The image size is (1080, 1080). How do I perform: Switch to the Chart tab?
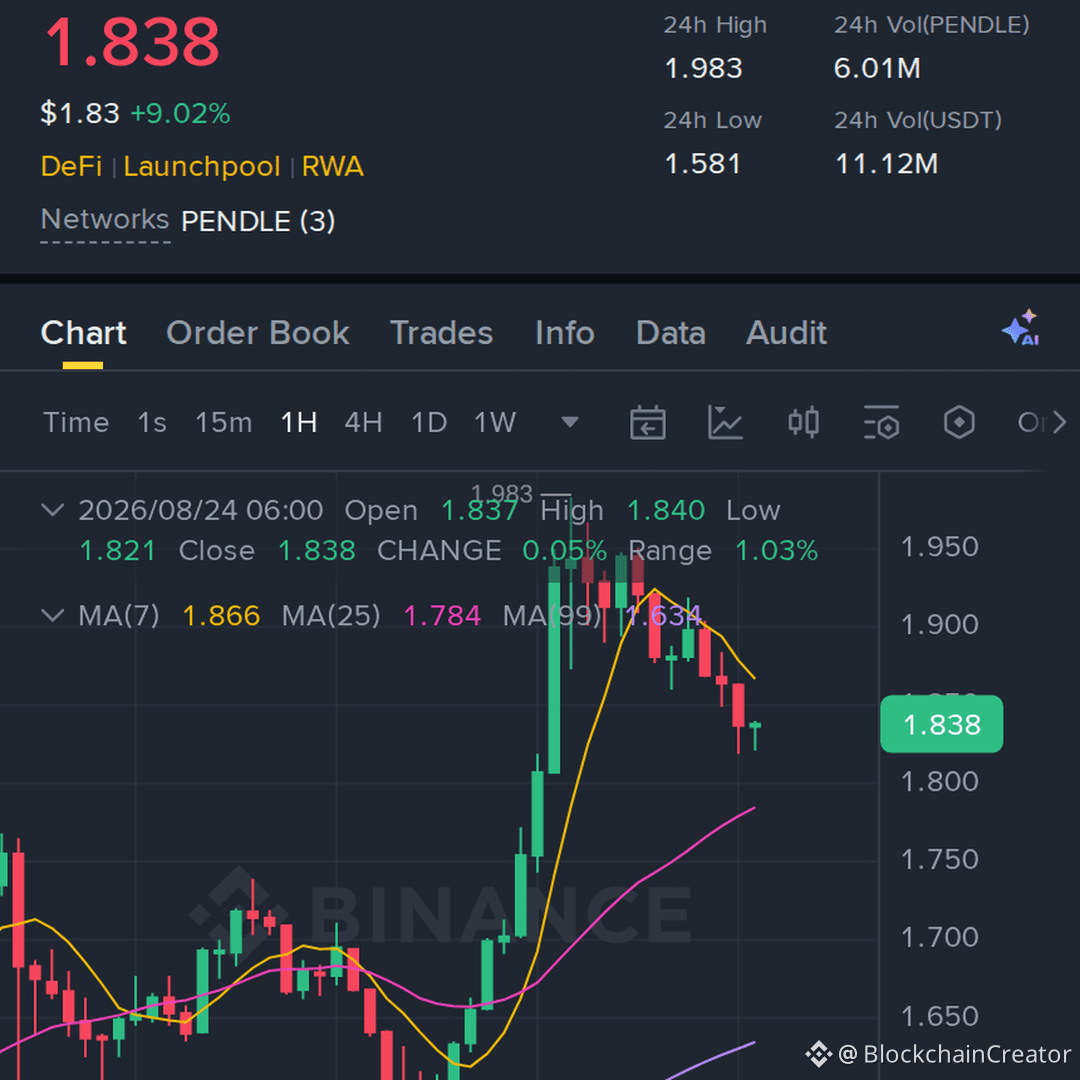(83, 333)
